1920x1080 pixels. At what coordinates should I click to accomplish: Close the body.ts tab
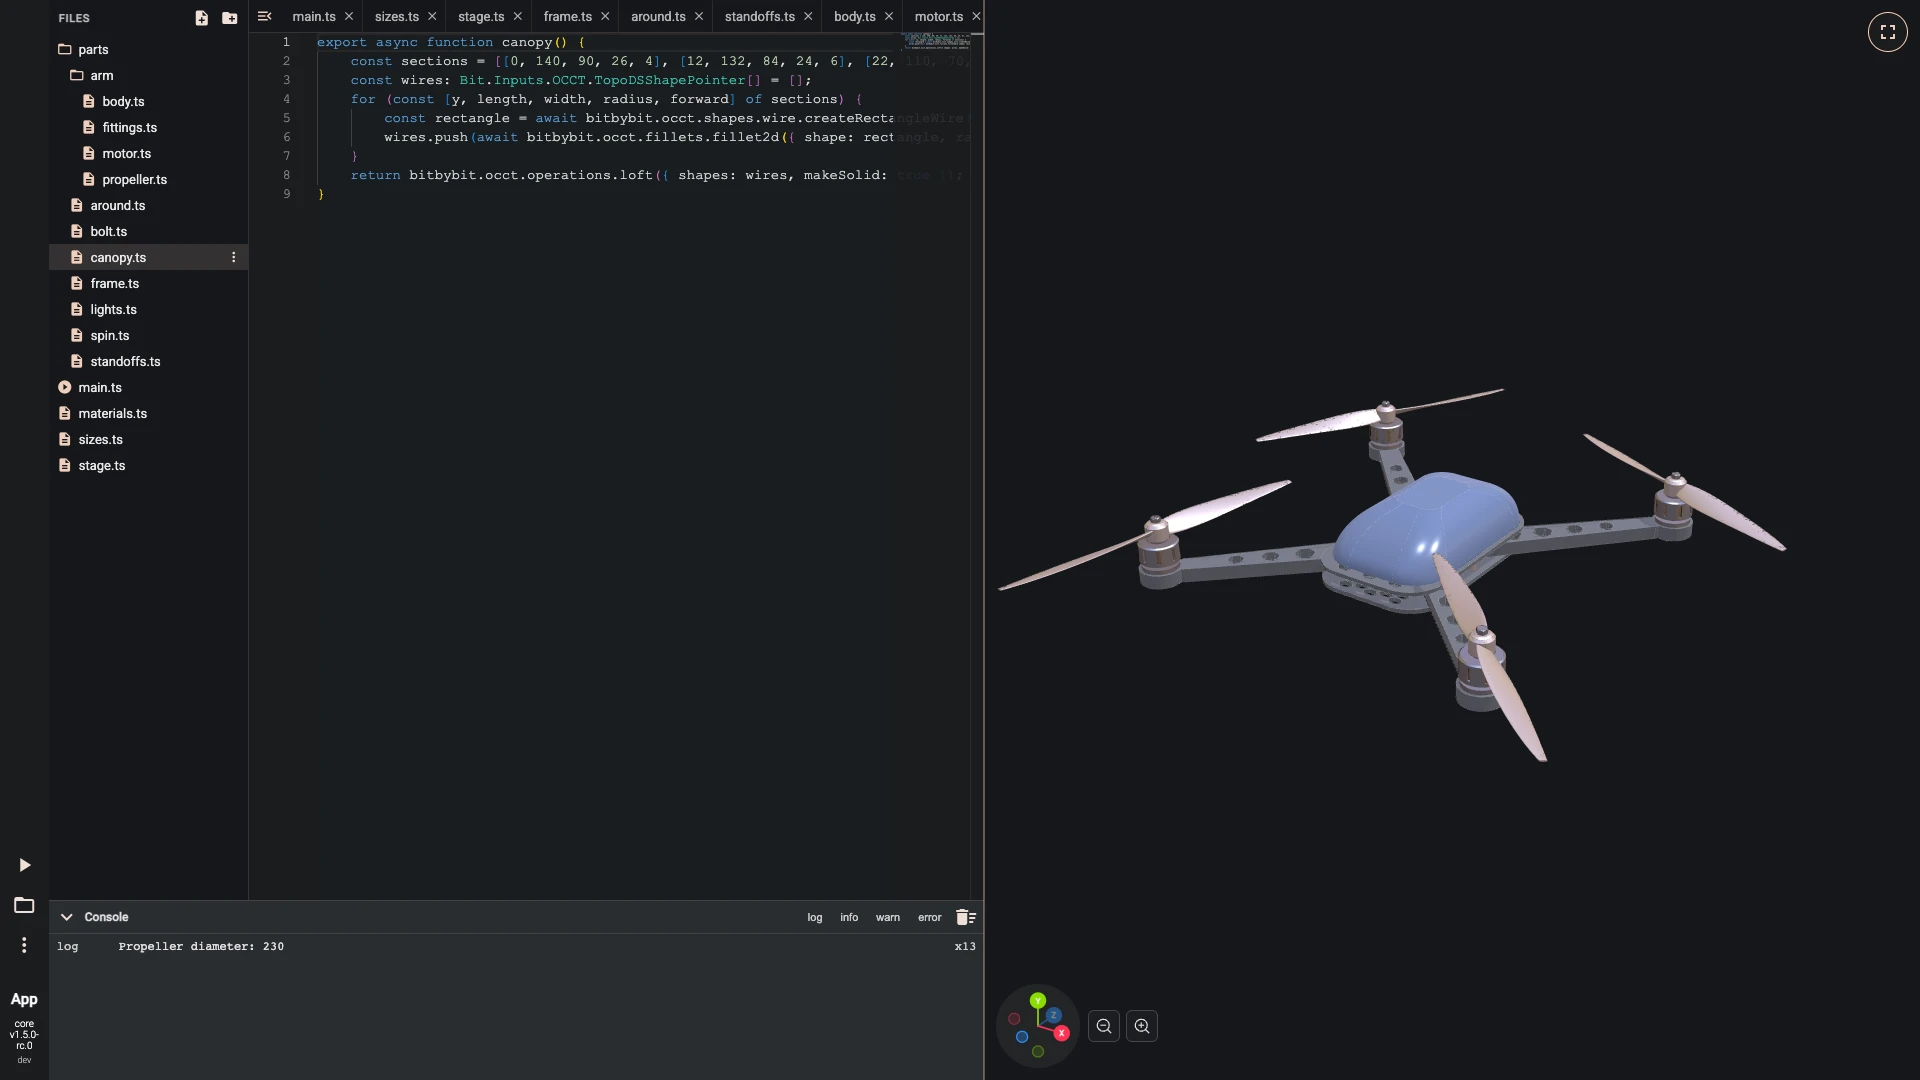889,16
